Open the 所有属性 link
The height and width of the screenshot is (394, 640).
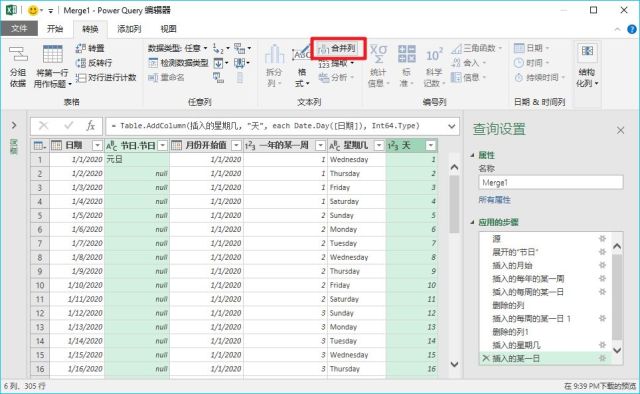pos(494,200)
